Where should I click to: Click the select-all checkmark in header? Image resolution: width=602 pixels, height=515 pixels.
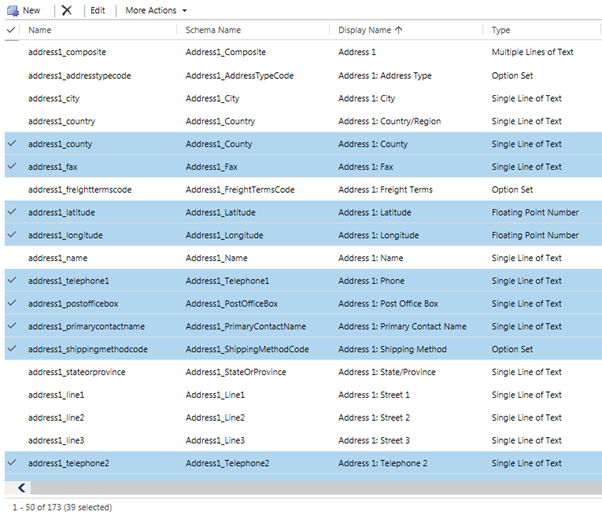pos(11,31)
